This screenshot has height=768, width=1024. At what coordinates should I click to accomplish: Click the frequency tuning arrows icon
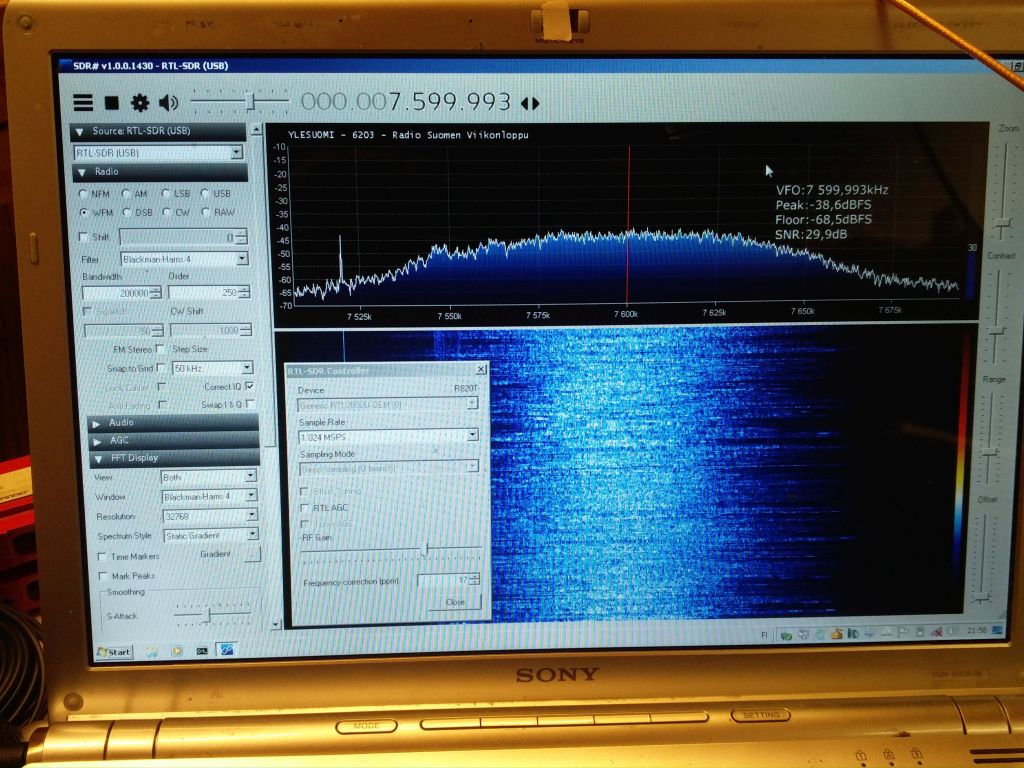(530, 103)
